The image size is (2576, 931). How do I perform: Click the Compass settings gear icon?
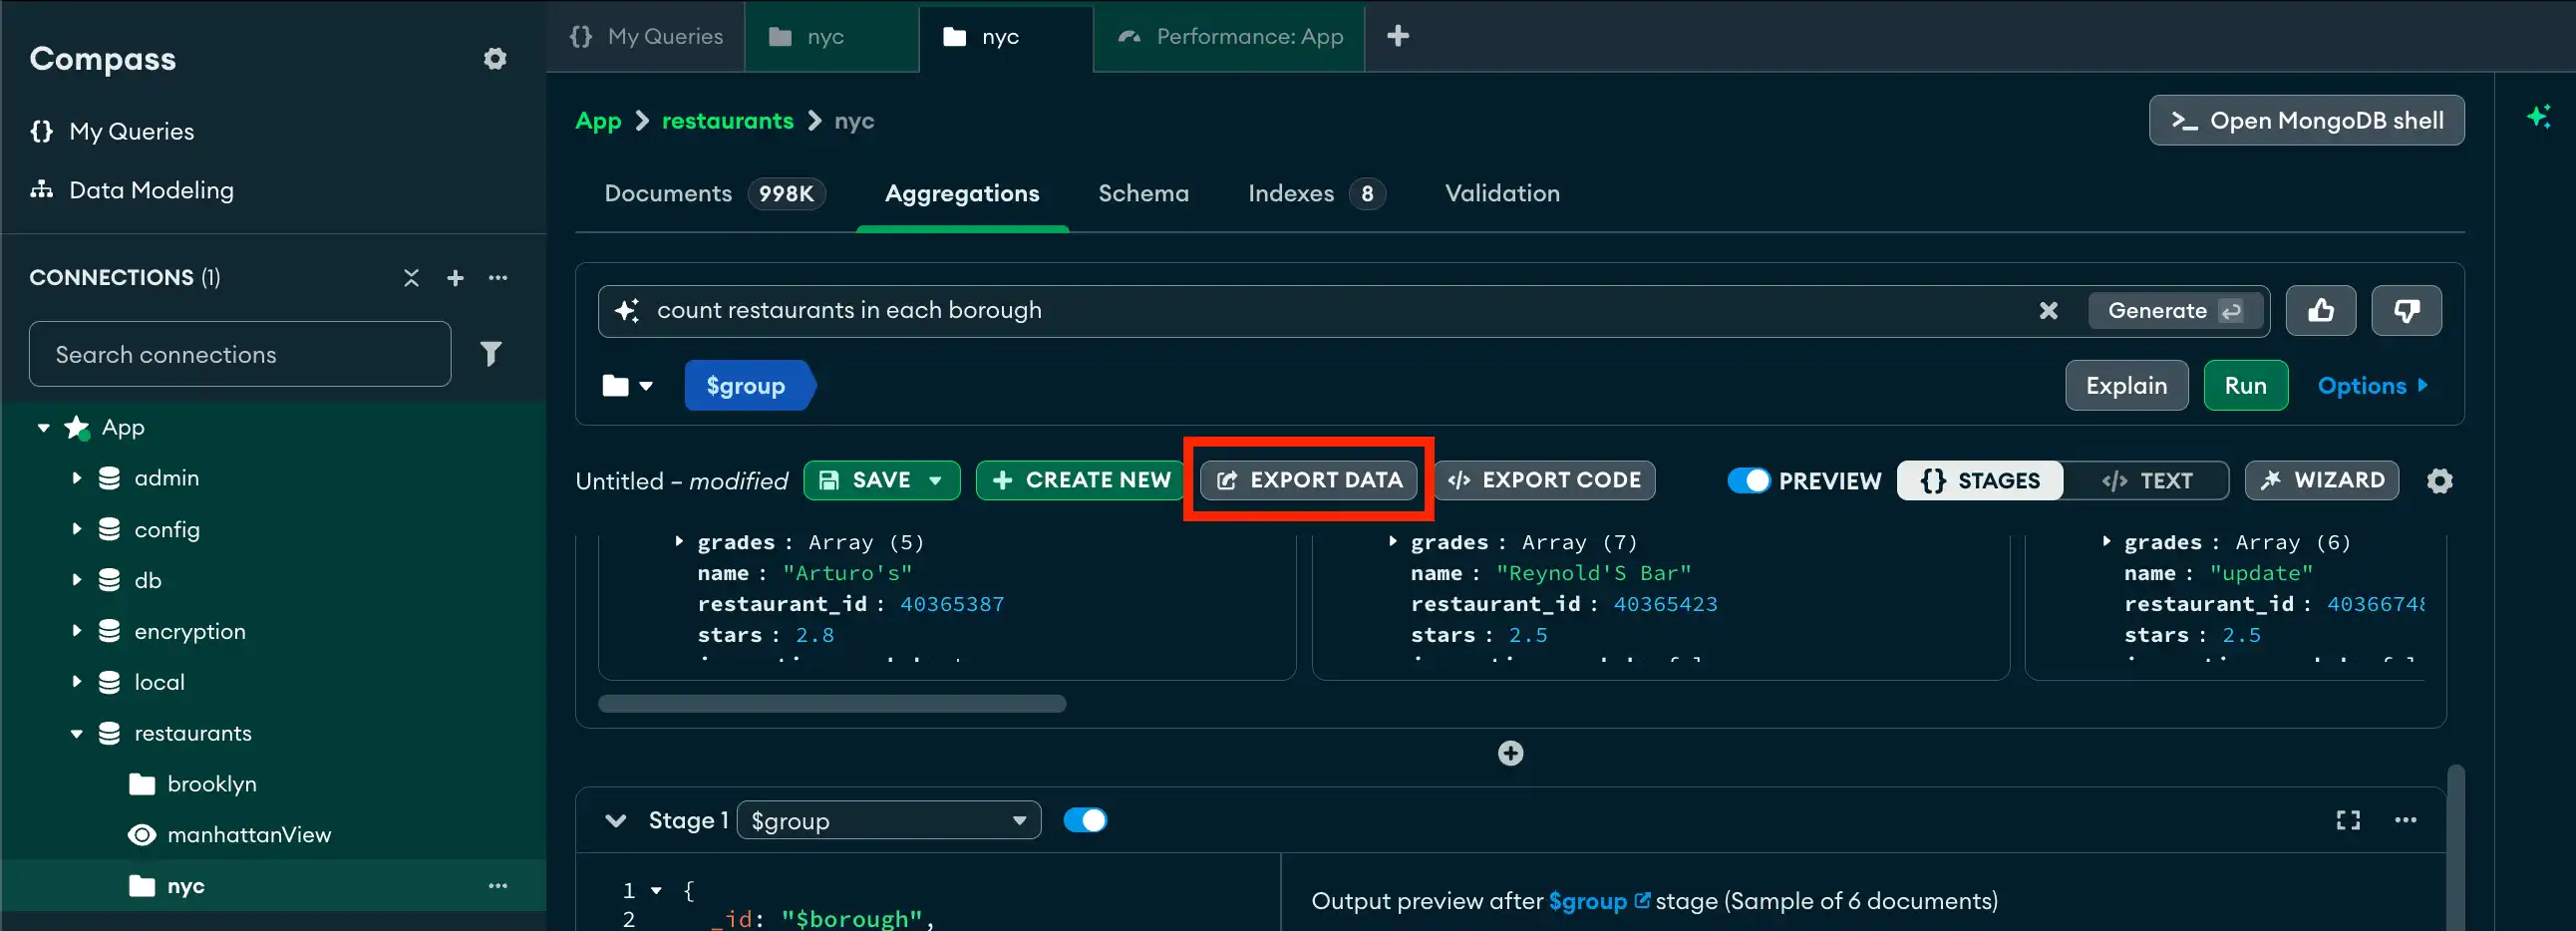(x=494, y=59)
